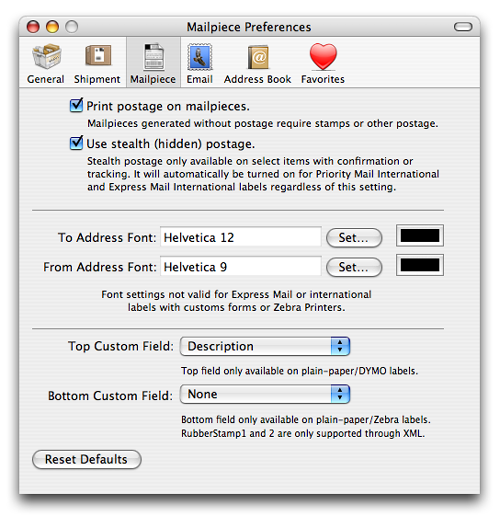The height and width of the screenshot is (516, 500).
Task: Open the To Address Font color swatch
Action: [420, 236]
